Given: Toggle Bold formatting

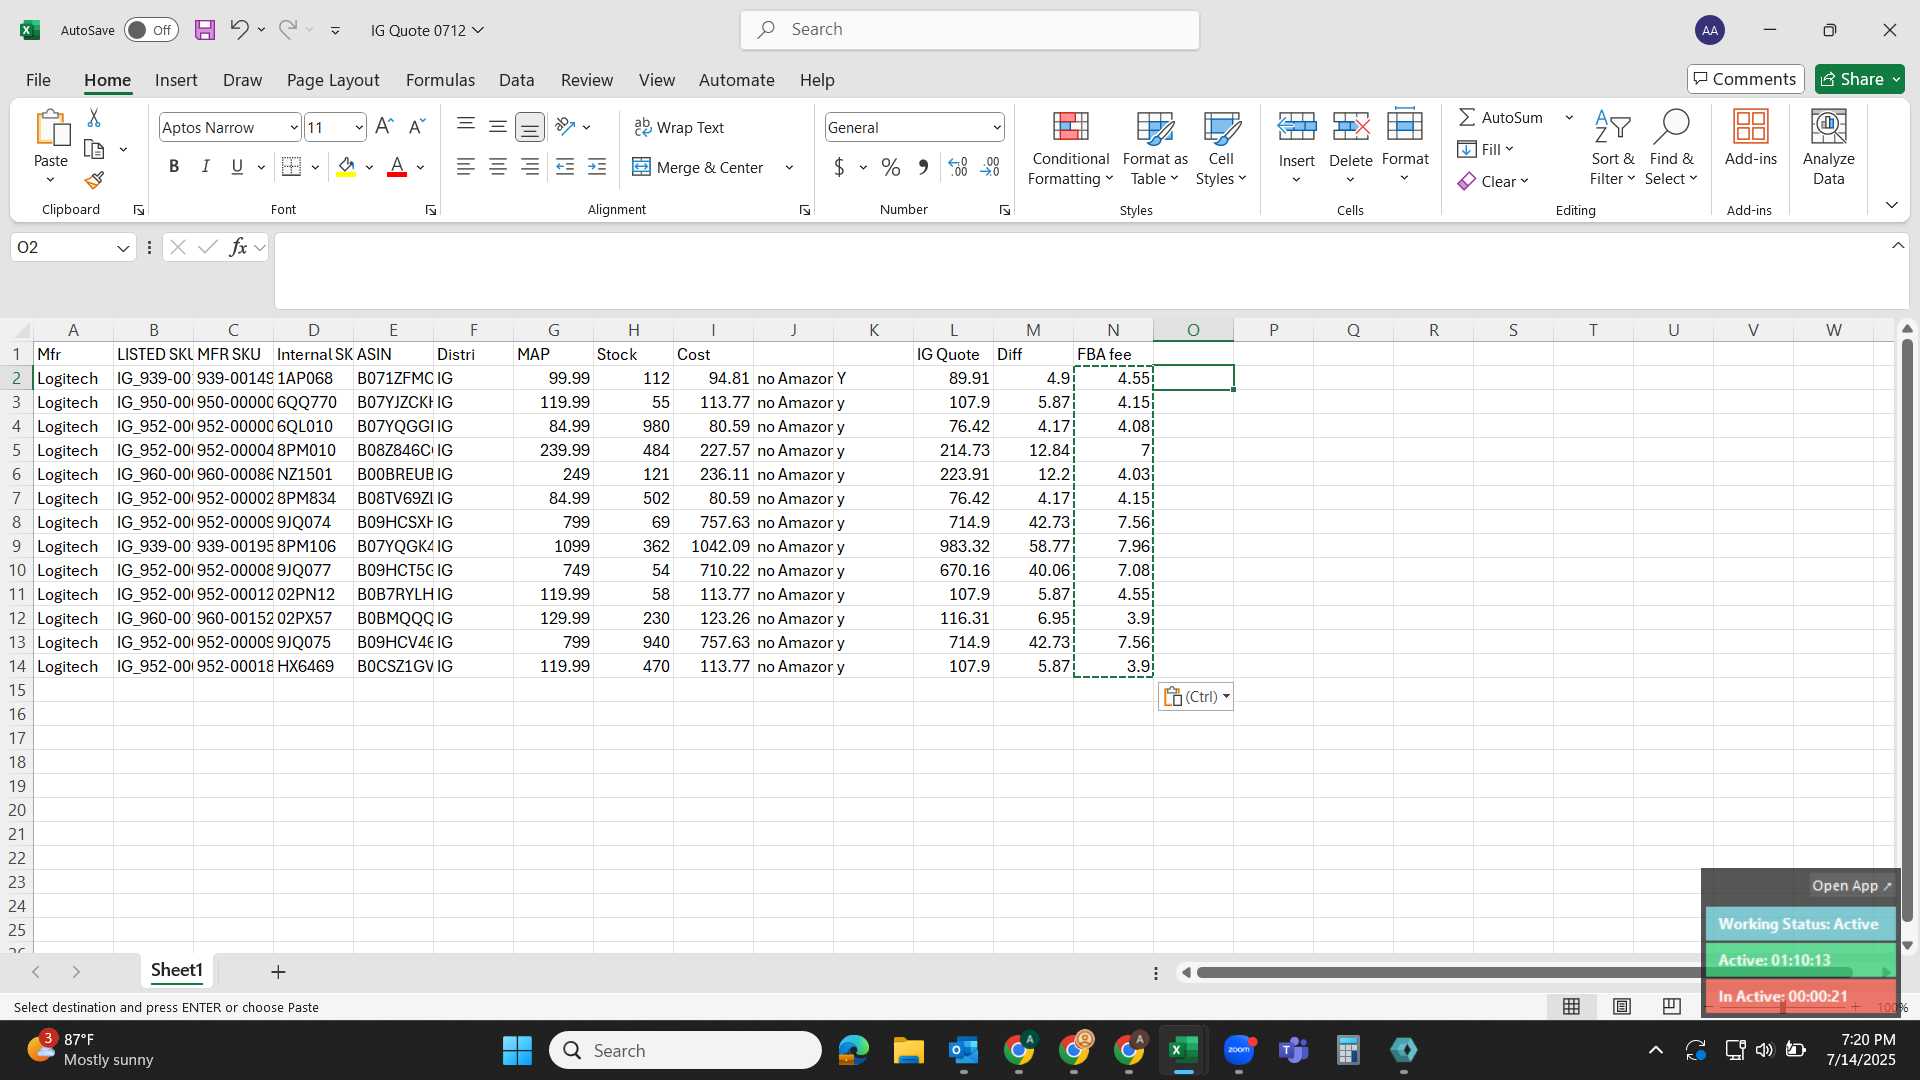Looking at the screenshot, I should point(174,167).
